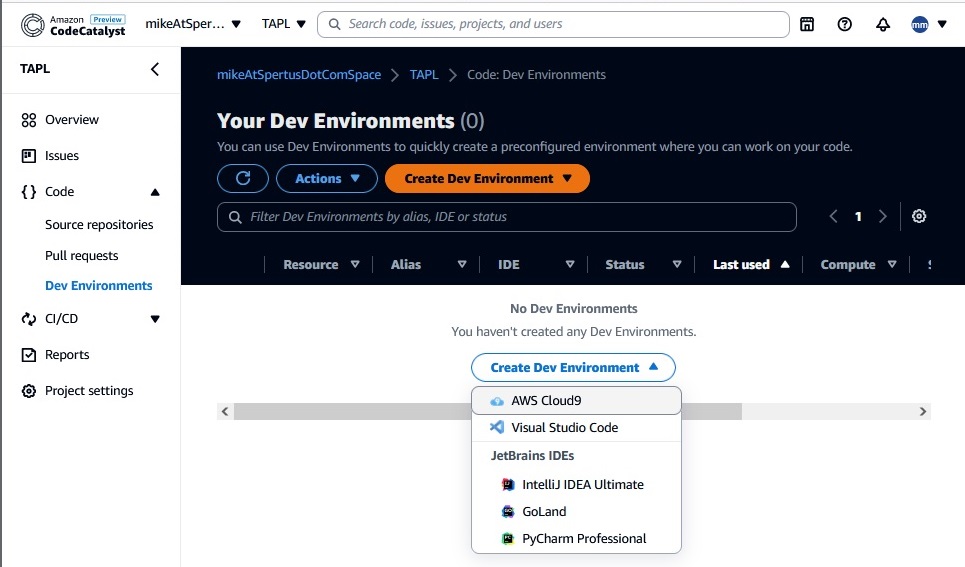Click the Overview grid icon
Screen dimensions: 965x567
click(x=29, y=120)
